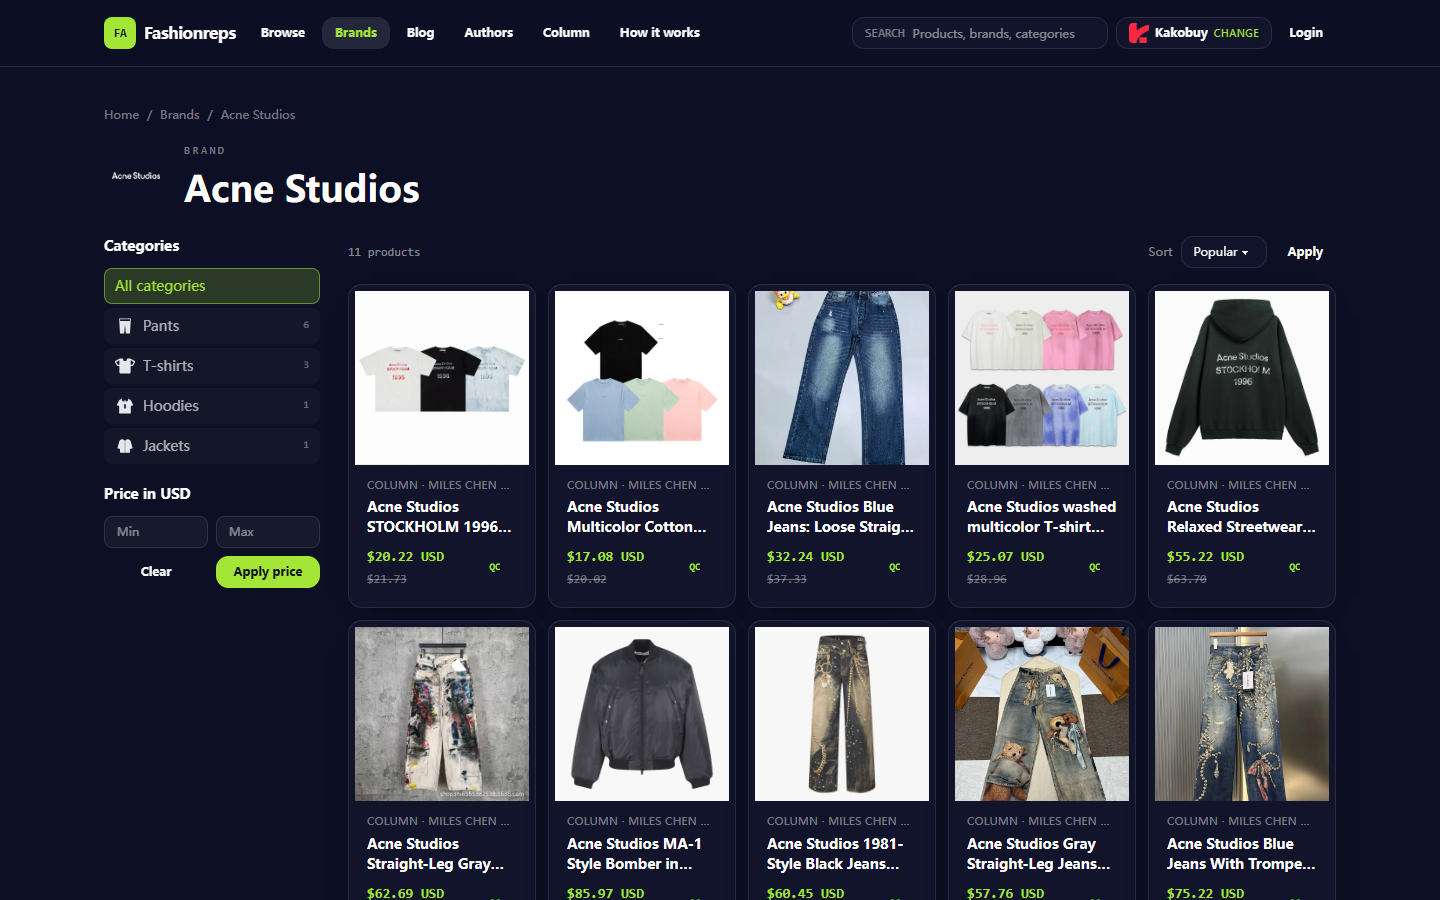Viewport: 1440px width, 900px height.
Task: Click the Fashionreps site name
Action: [x=190, y=33]
